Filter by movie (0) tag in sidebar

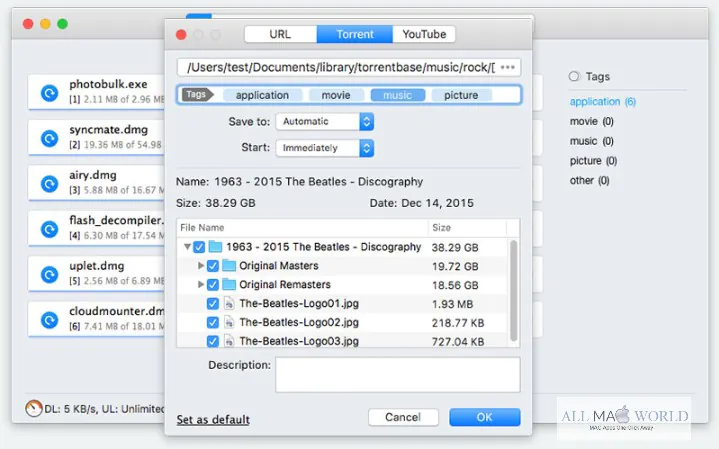pyautogui.click(x=592, y=121)
